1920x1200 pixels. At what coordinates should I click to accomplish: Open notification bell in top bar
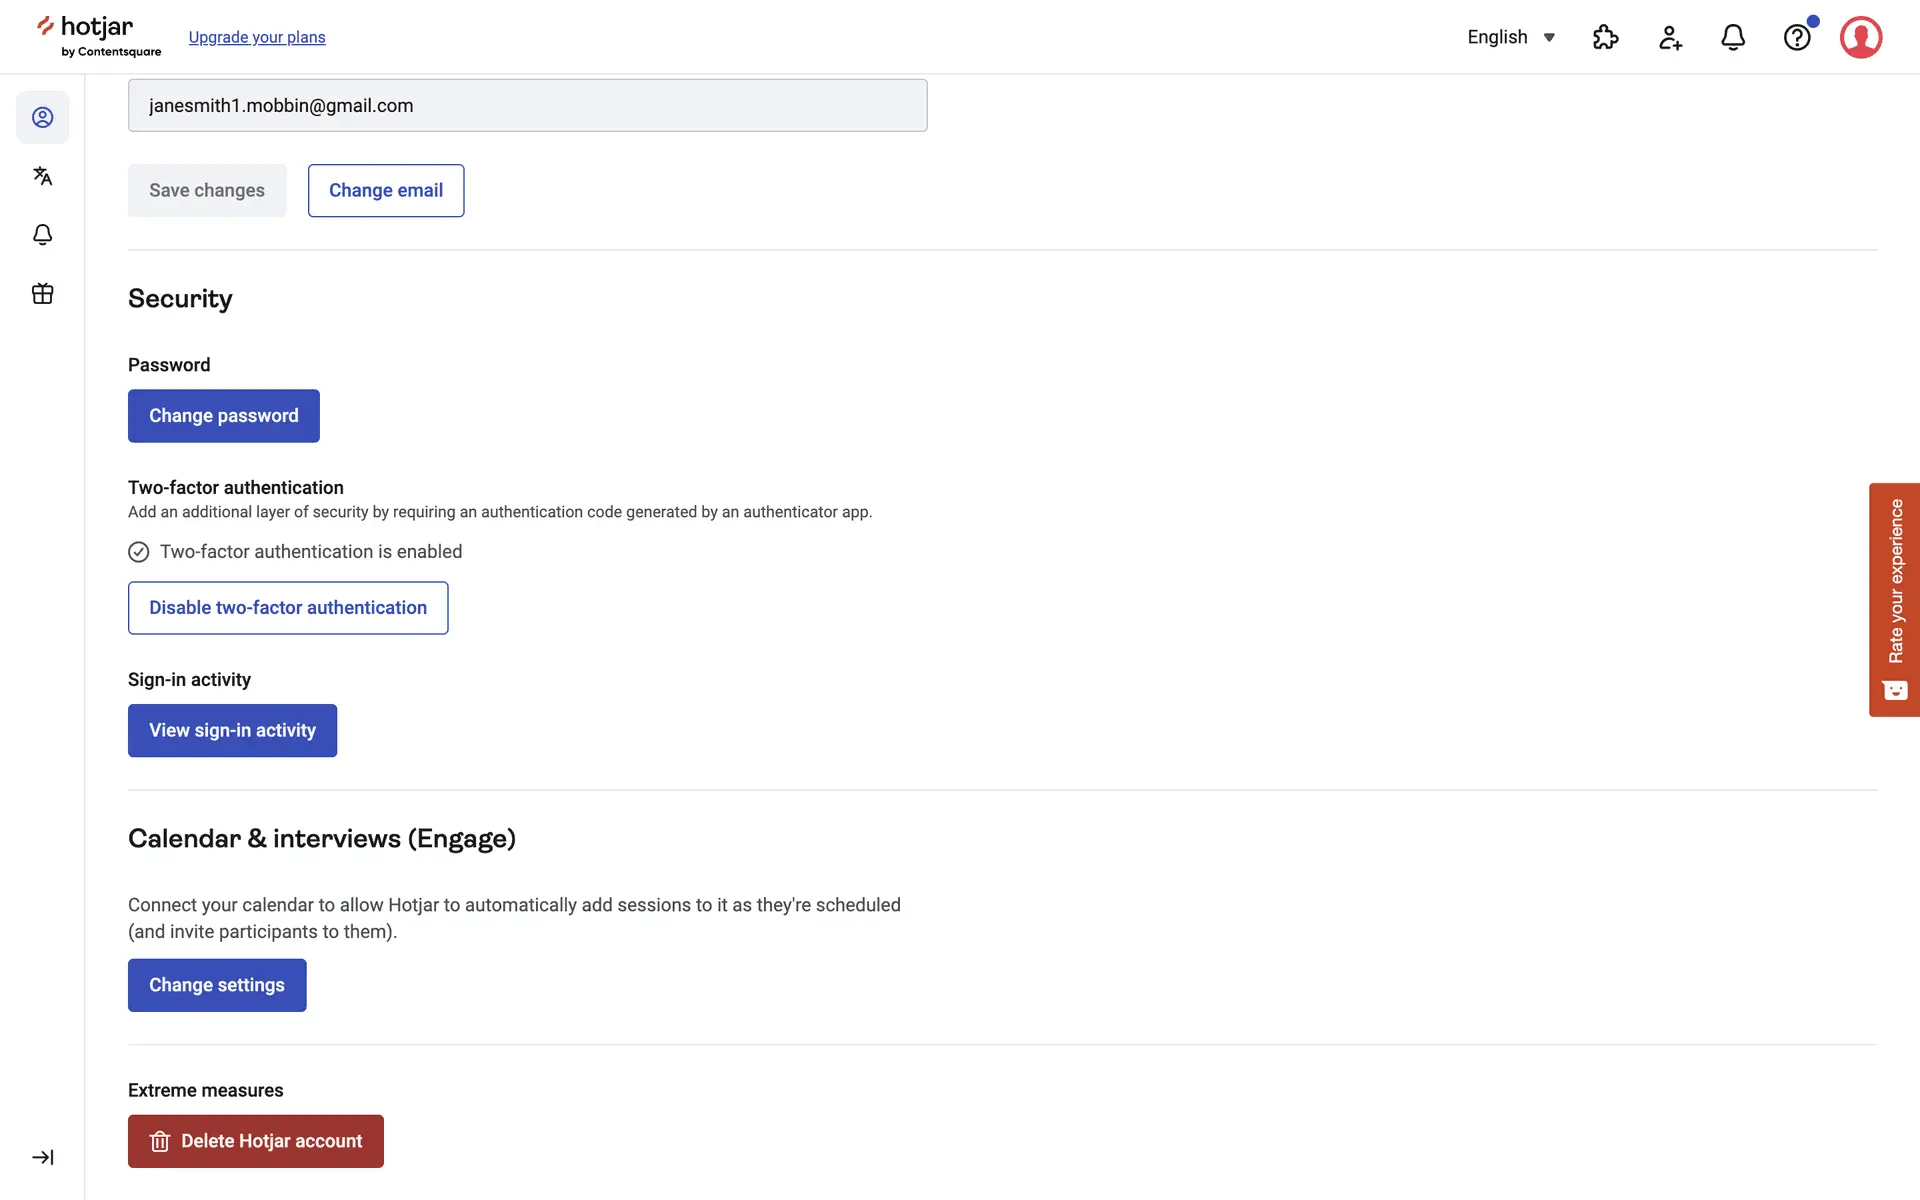click(1733, 37)
